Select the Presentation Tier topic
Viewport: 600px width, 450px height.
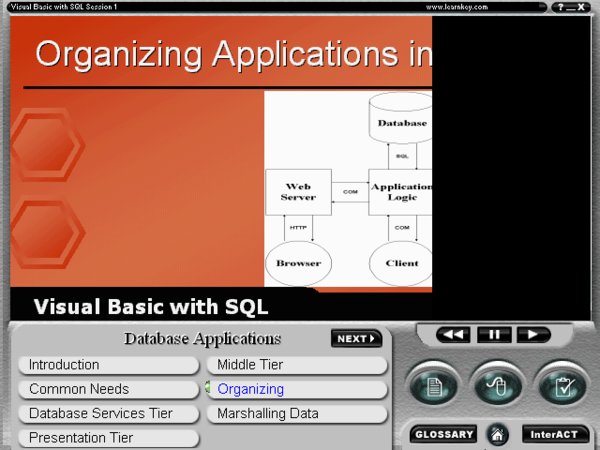click(108, 437)
